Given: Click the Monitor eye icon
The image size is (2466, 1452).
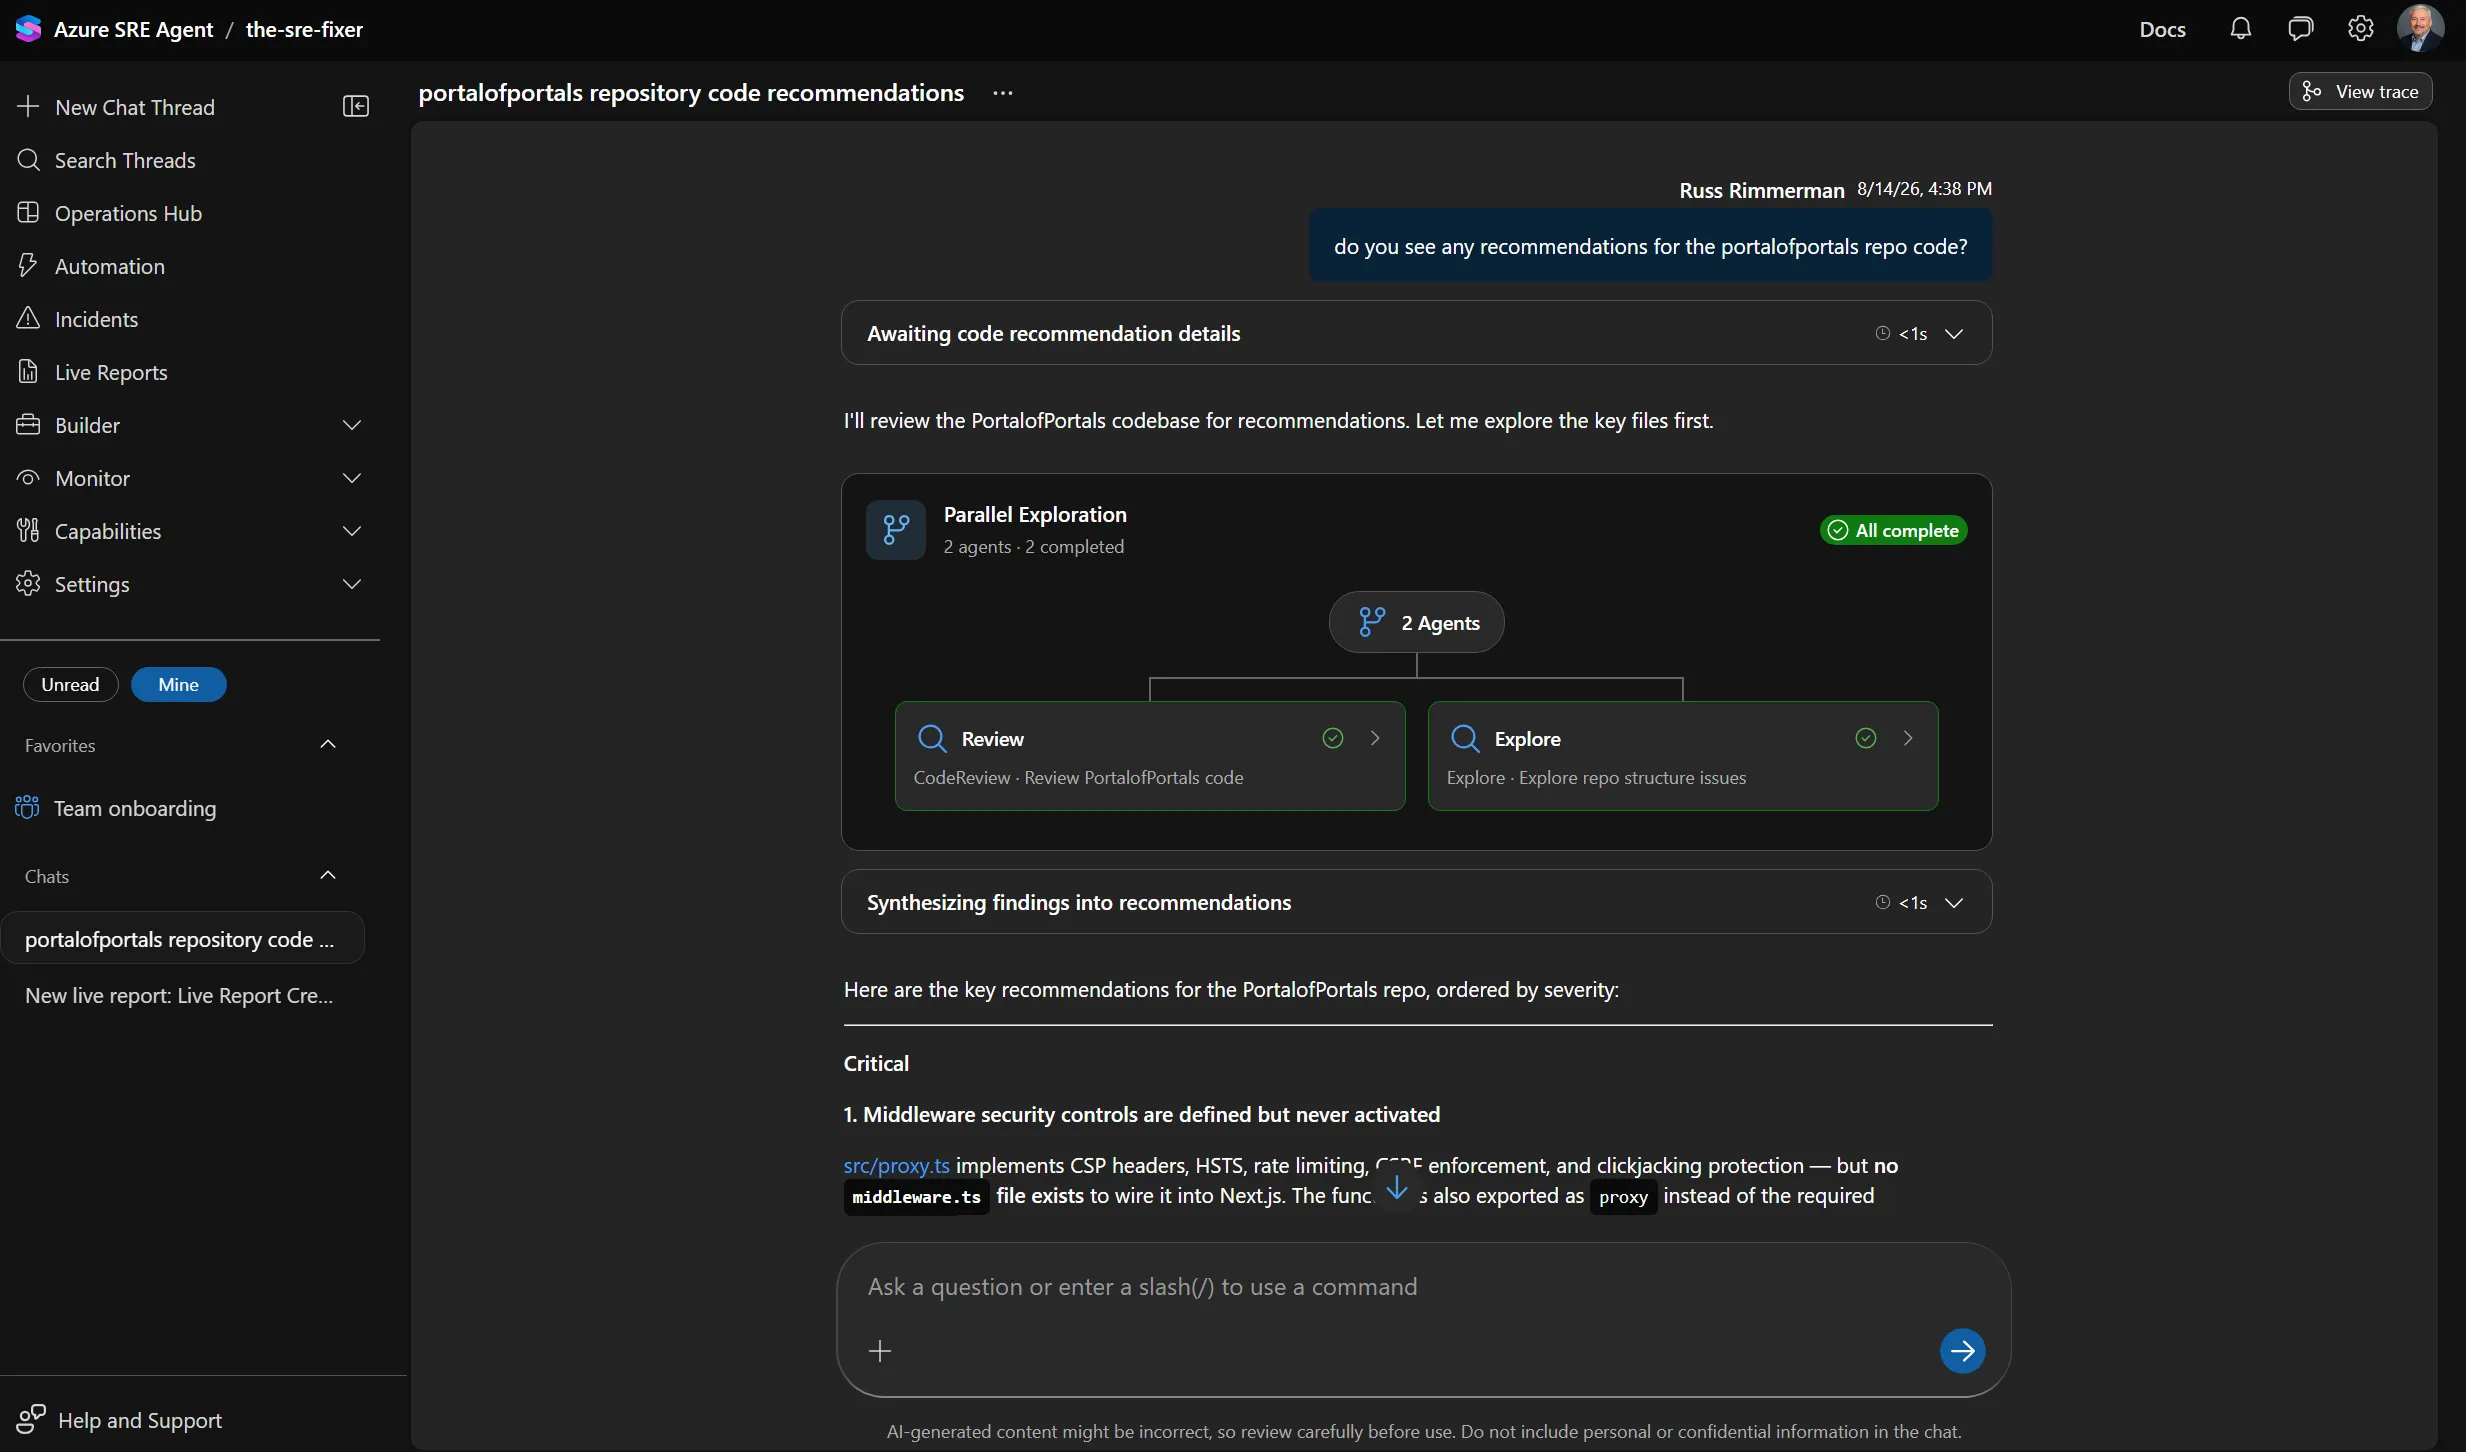Looking at the screenshot, I should click(x=28, y=478).
